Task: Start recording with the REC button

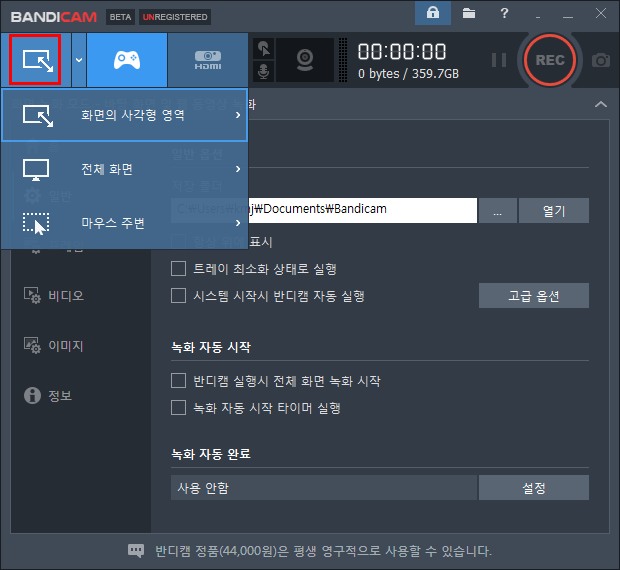Action: pyautogui.click(x=550, y=60)
